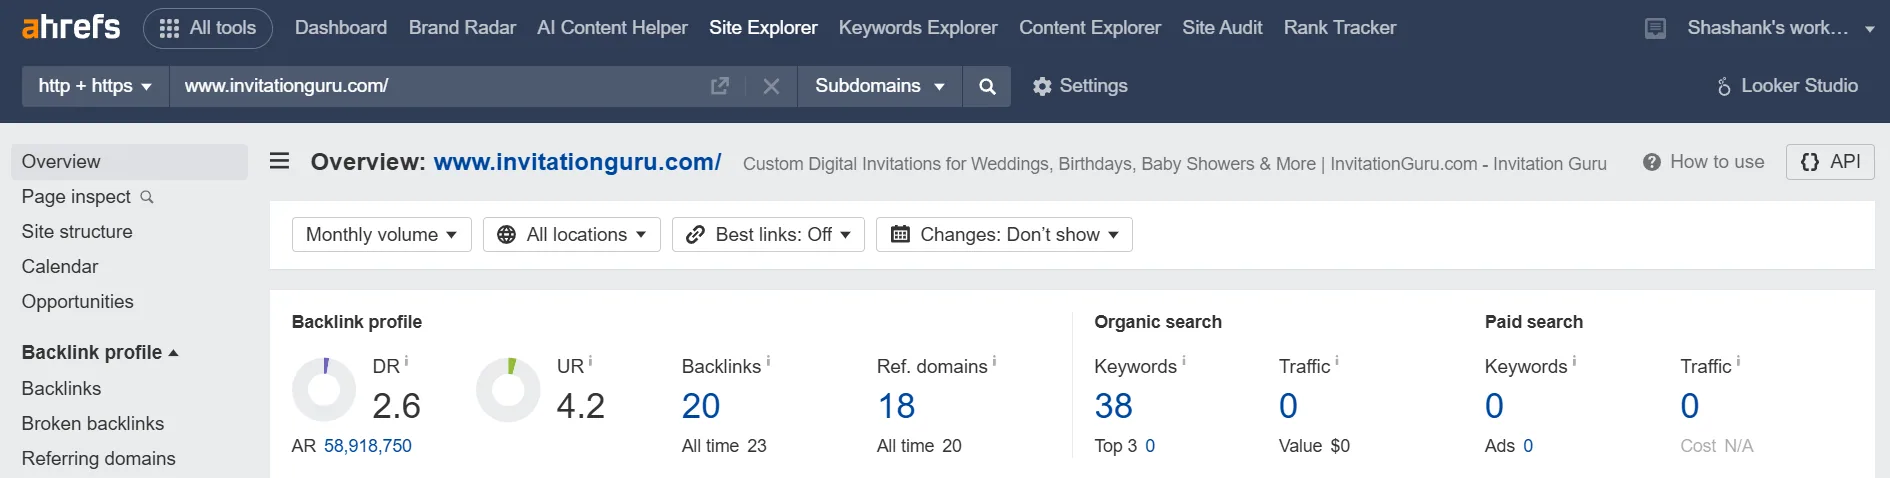Toggle the hamburger sidebar menu
Viewport: 1890px width, 478px height.
click(x=280, y=161)
